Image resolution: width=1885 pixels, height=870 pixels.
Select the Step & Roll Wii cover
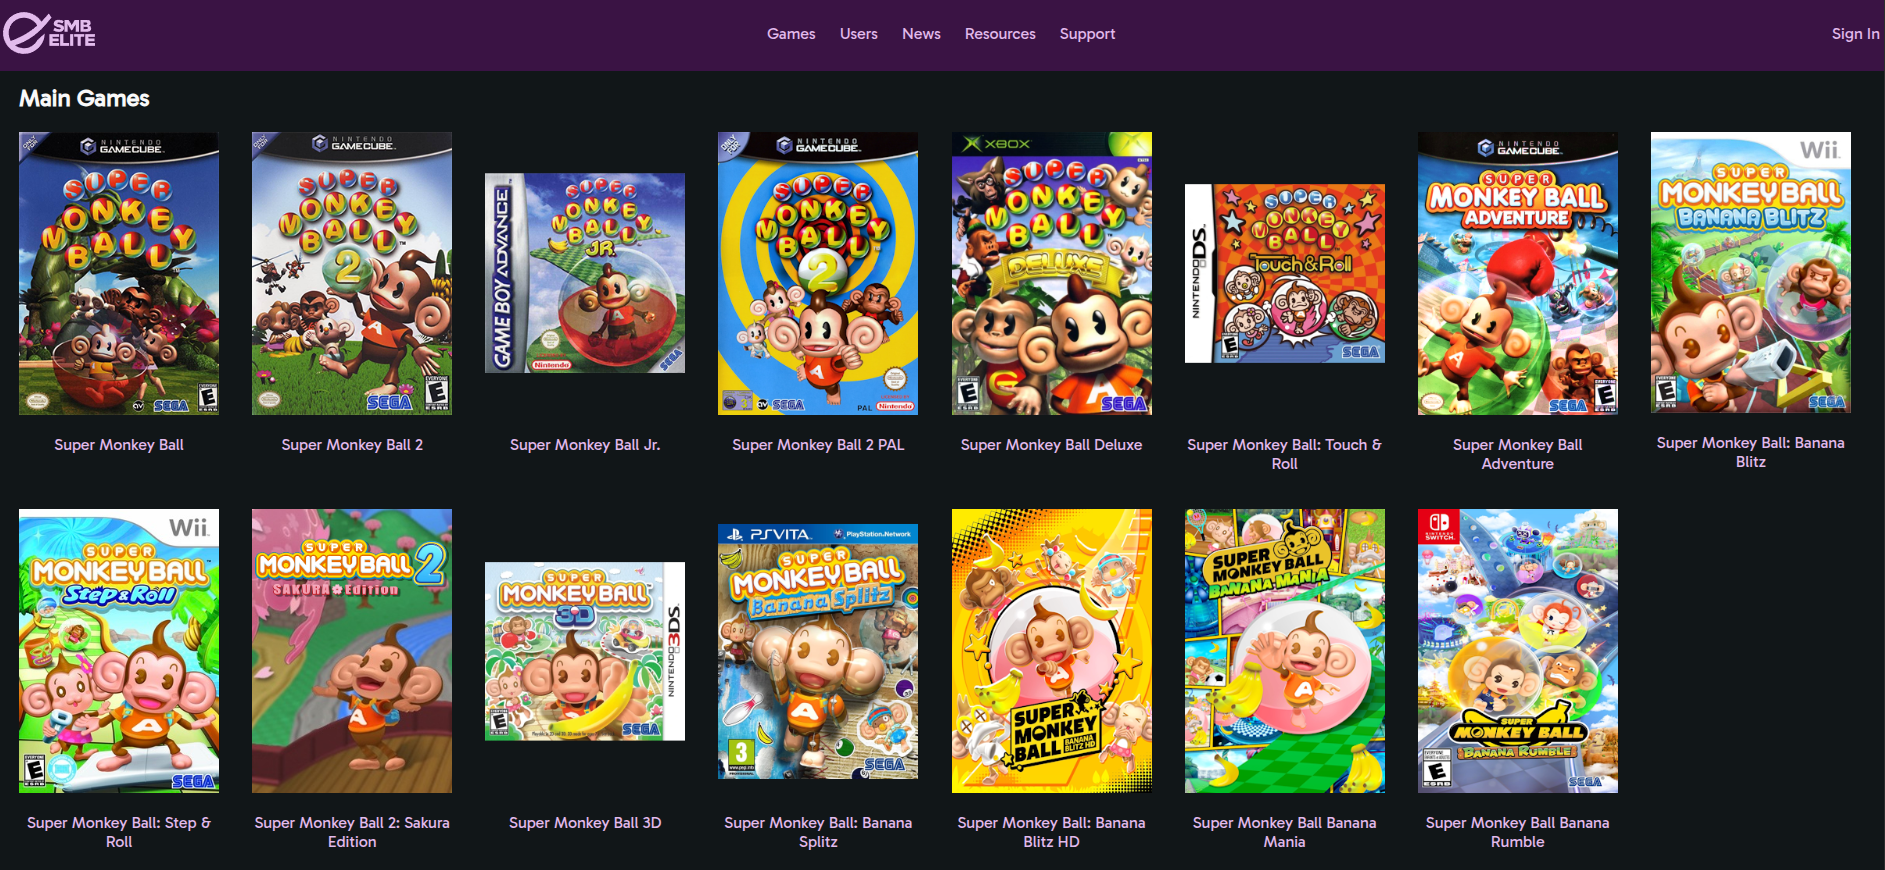tap(119, 651)
